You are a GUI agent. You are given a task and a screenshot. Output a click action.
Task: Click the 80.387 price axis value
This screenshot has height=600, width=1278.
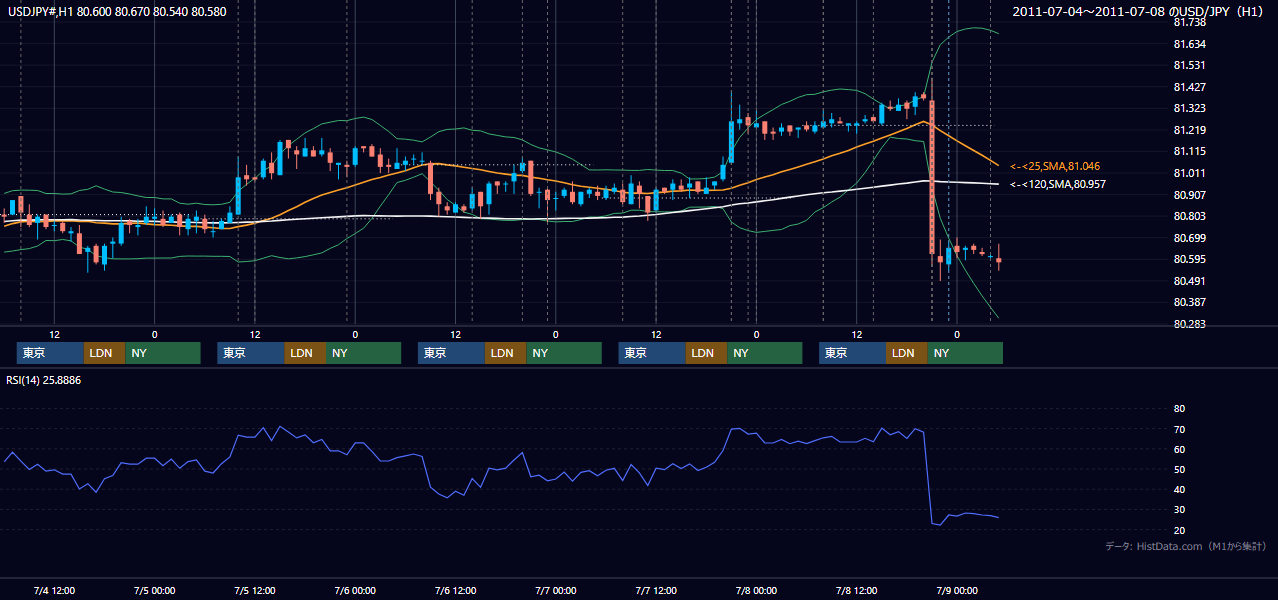(x=1188, y=302)
